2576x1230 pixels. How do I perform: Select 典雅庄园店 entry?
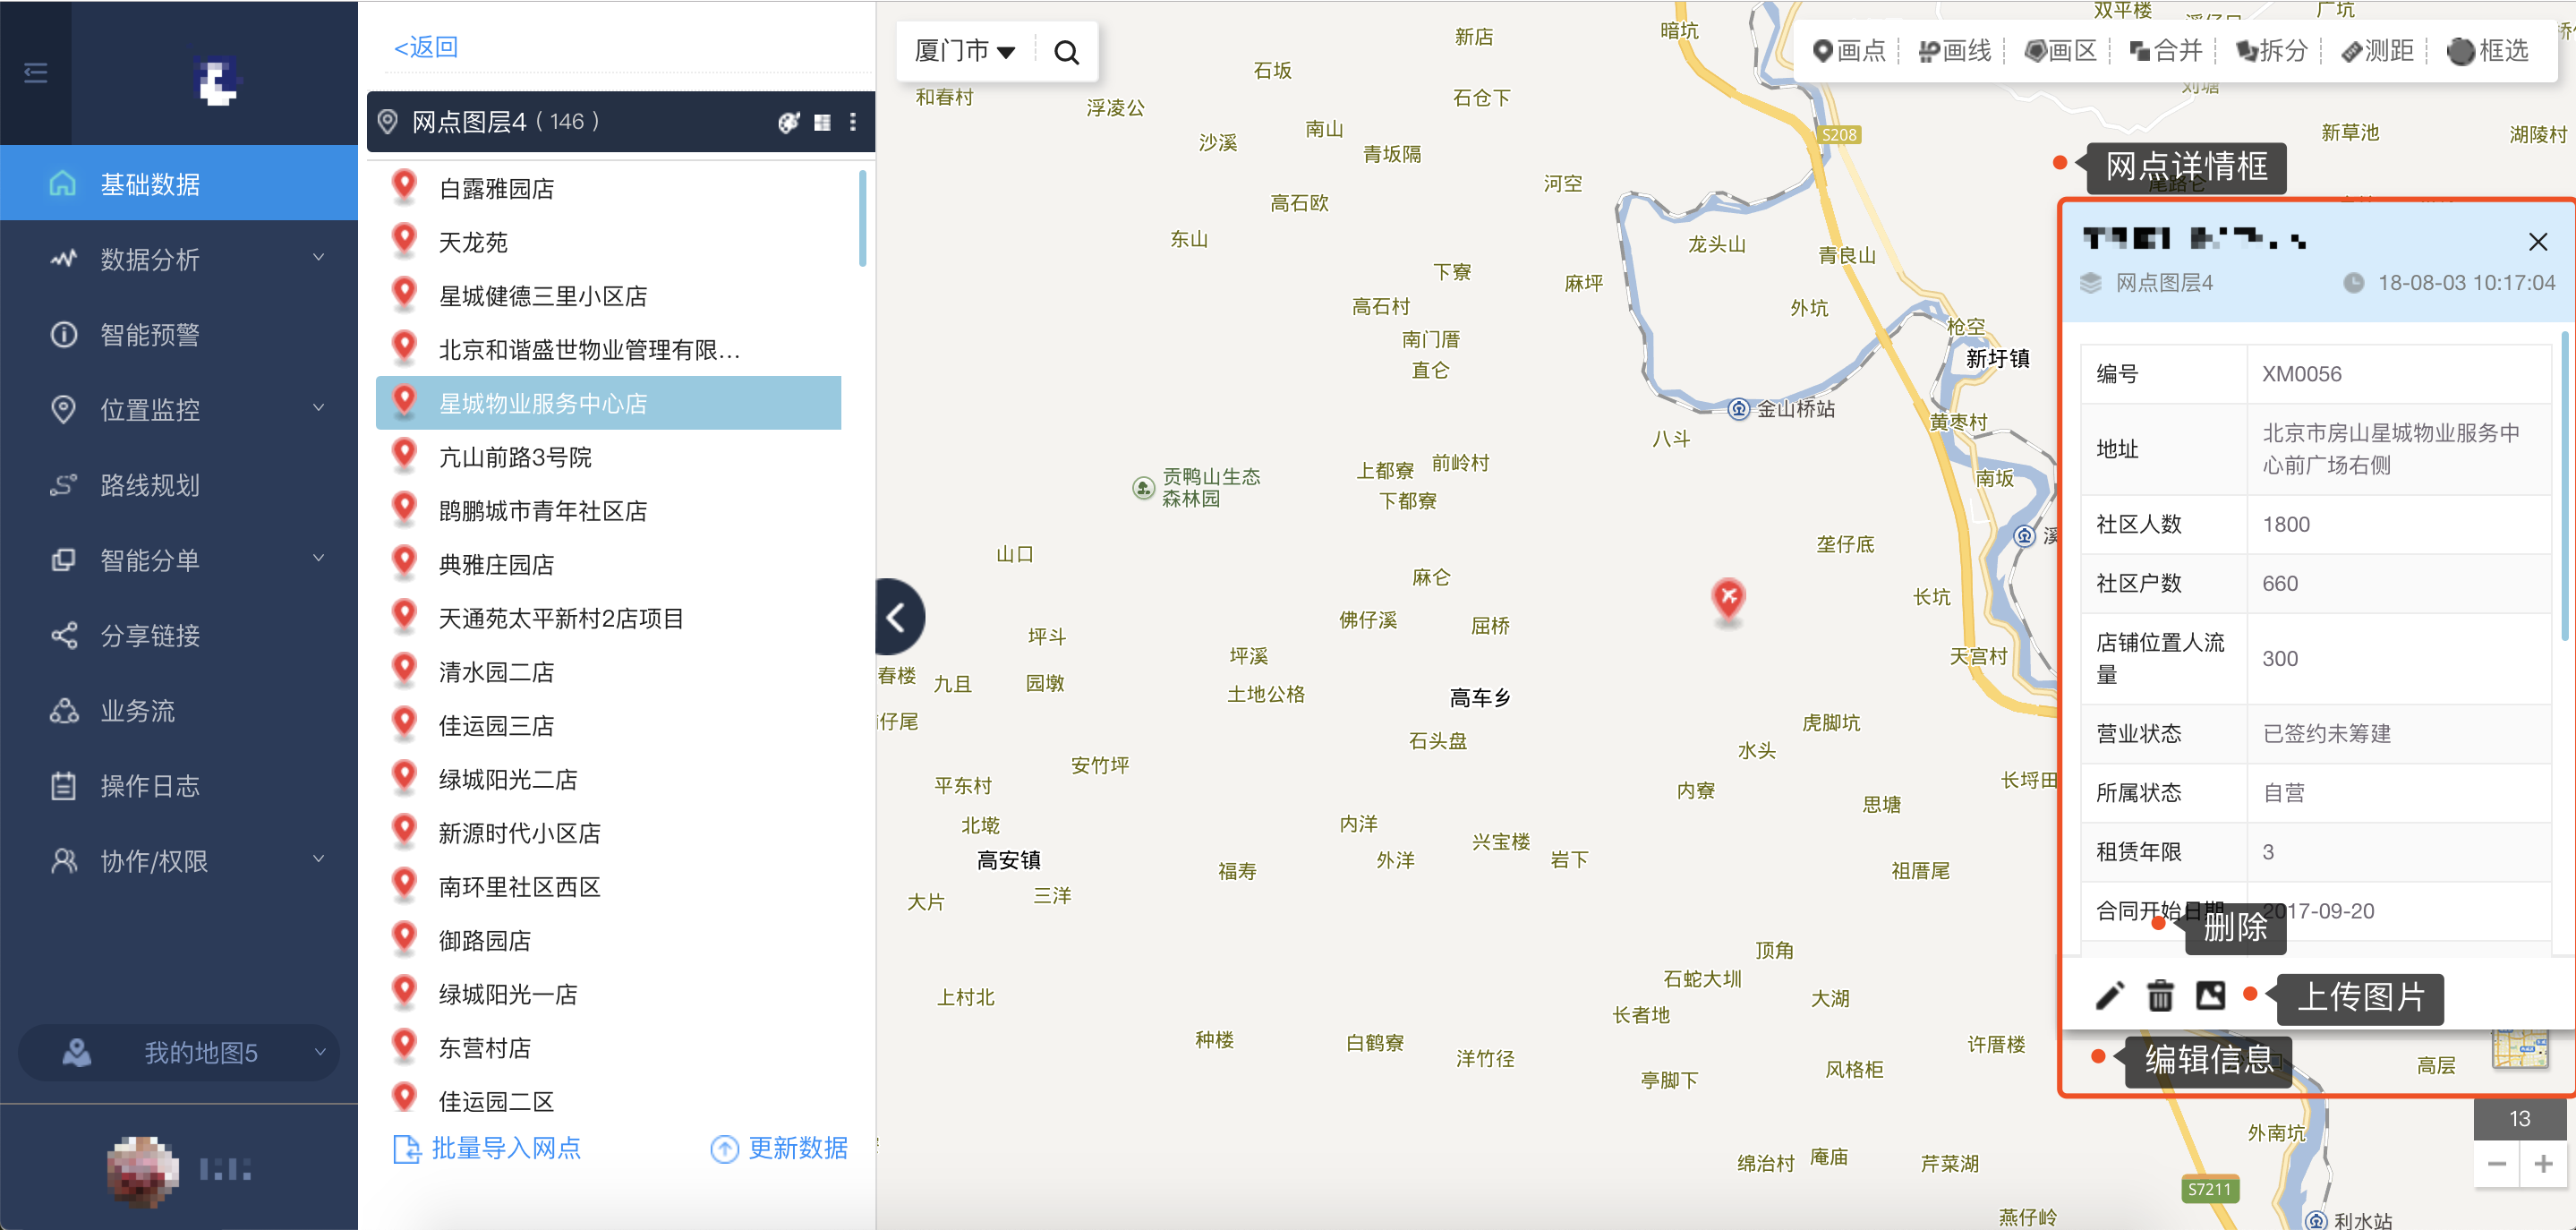[608, 564]
